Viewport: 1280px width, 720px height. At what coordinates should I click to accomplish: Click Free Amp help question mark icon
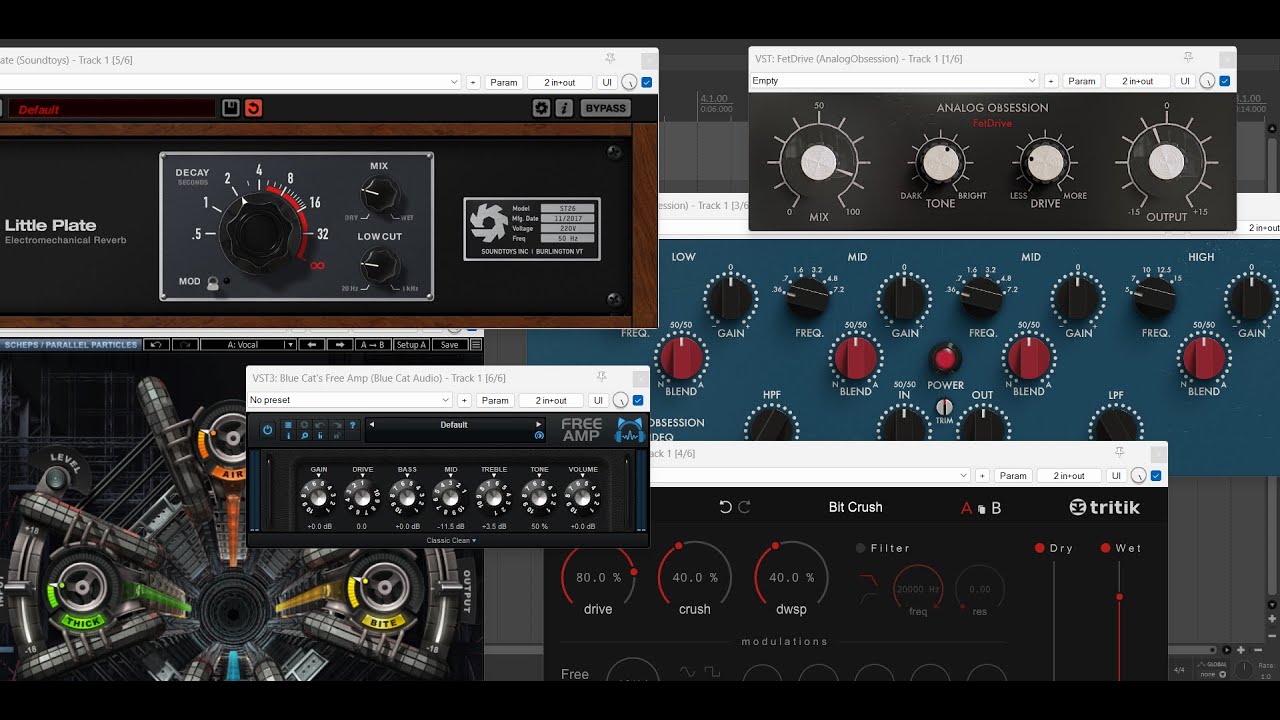pos(353,425)
